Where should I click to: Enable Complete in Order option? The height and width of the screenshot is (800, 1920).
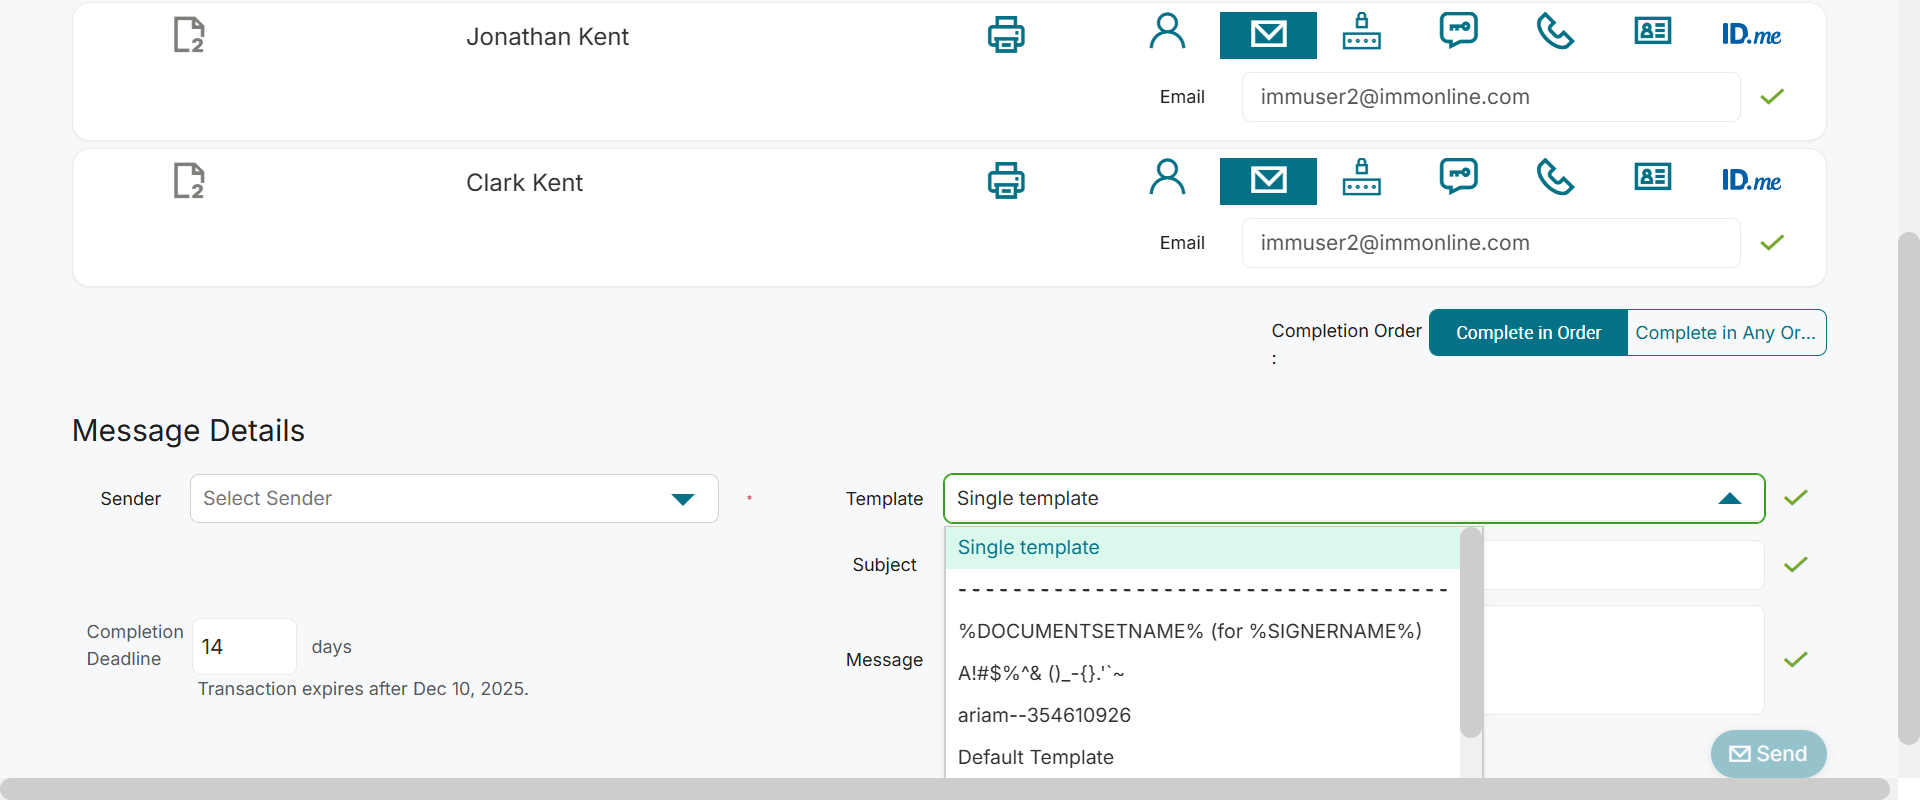click(1528, 333)
